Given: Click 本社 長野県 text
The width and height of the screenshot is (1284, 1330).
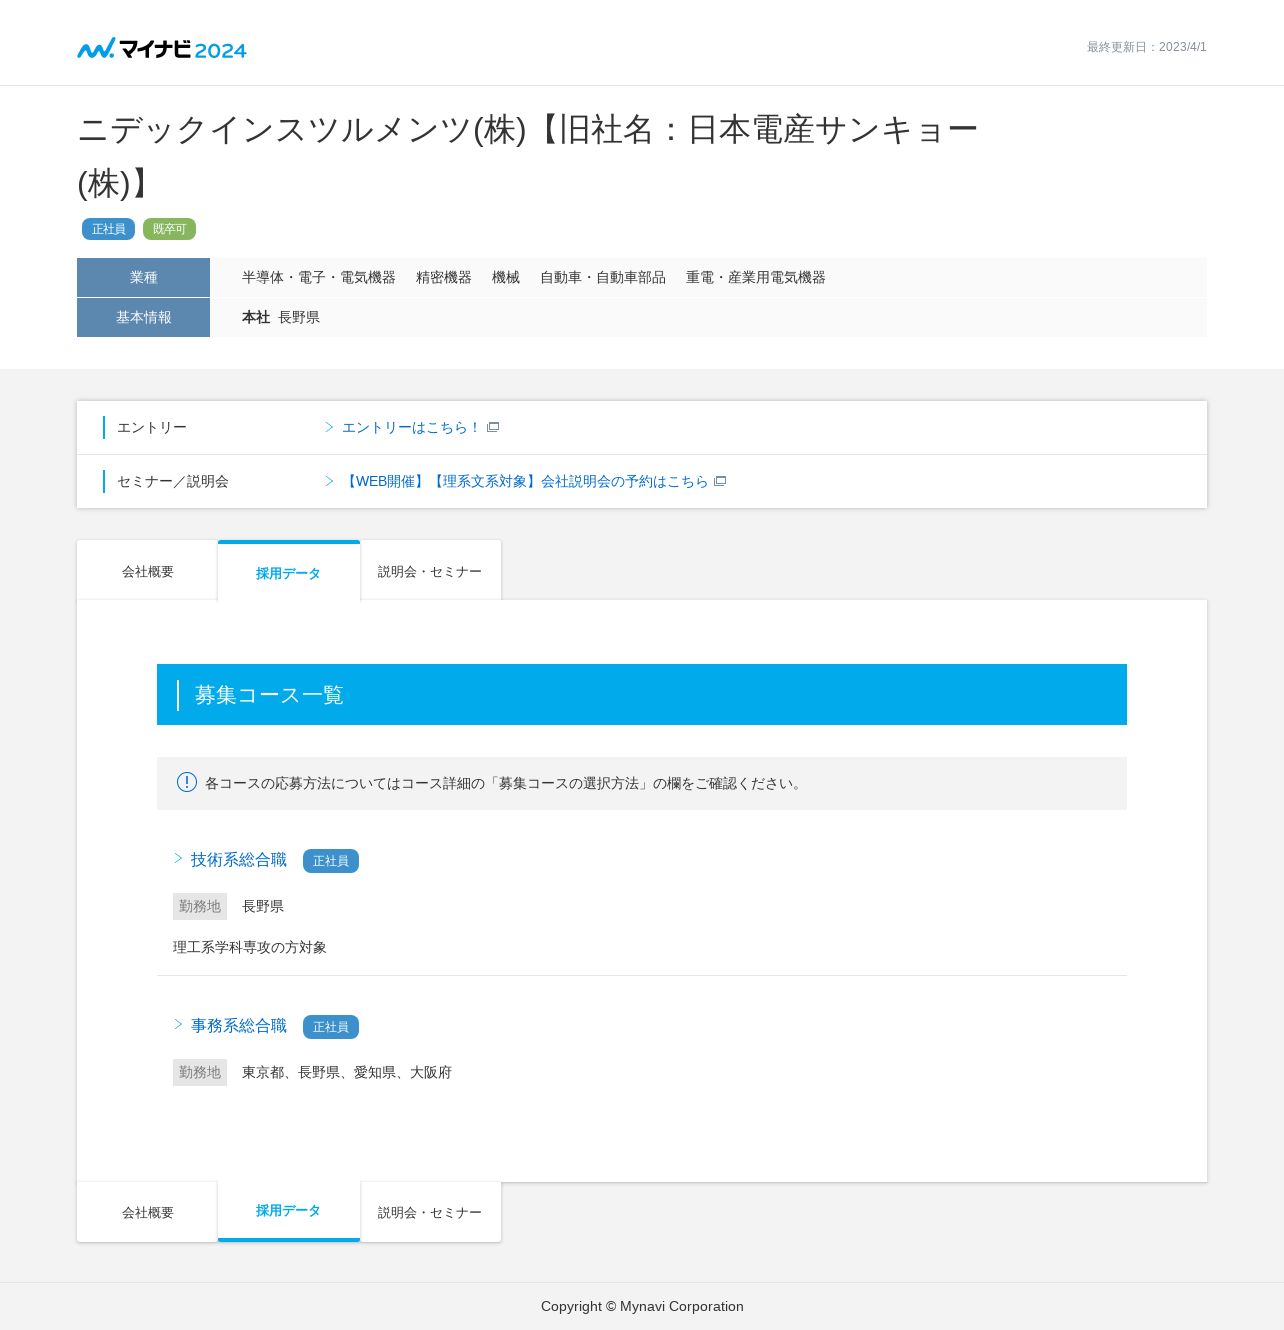Looking at the screenshot, I should 281,317.
